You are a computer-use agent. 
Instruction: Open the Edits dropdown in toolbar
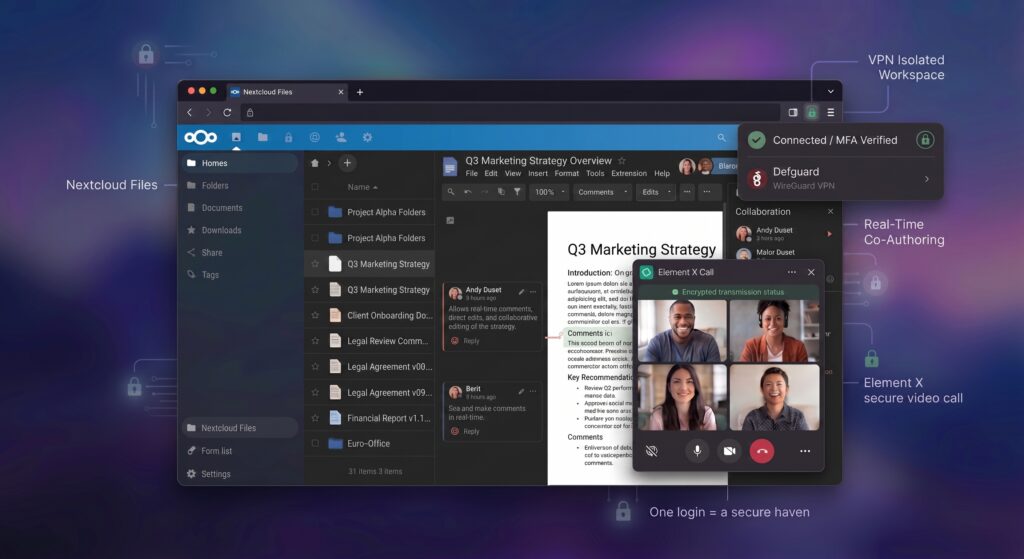click(655, 192)
